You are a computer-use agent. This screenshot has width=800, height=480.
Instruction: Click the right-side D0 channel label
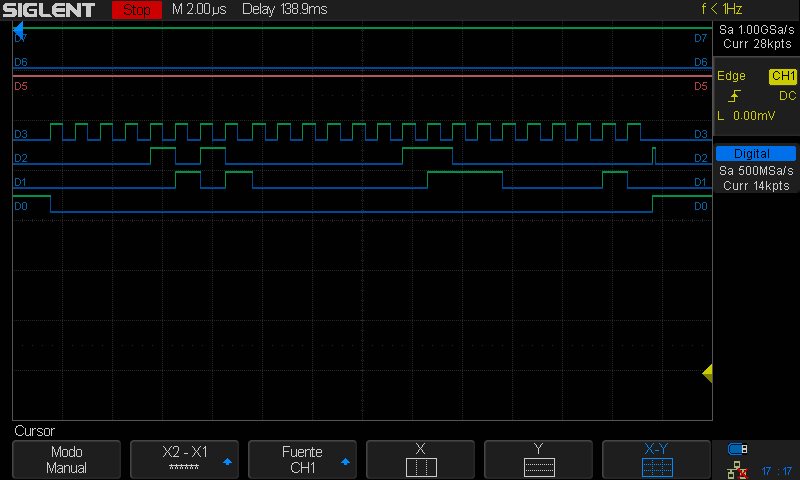tap(701, 206)
